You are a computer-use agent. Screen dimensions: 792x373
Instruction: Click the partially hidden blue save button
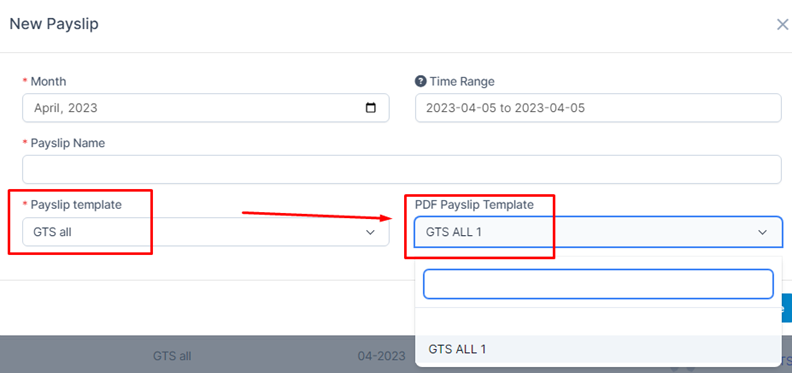pos(786,308)
